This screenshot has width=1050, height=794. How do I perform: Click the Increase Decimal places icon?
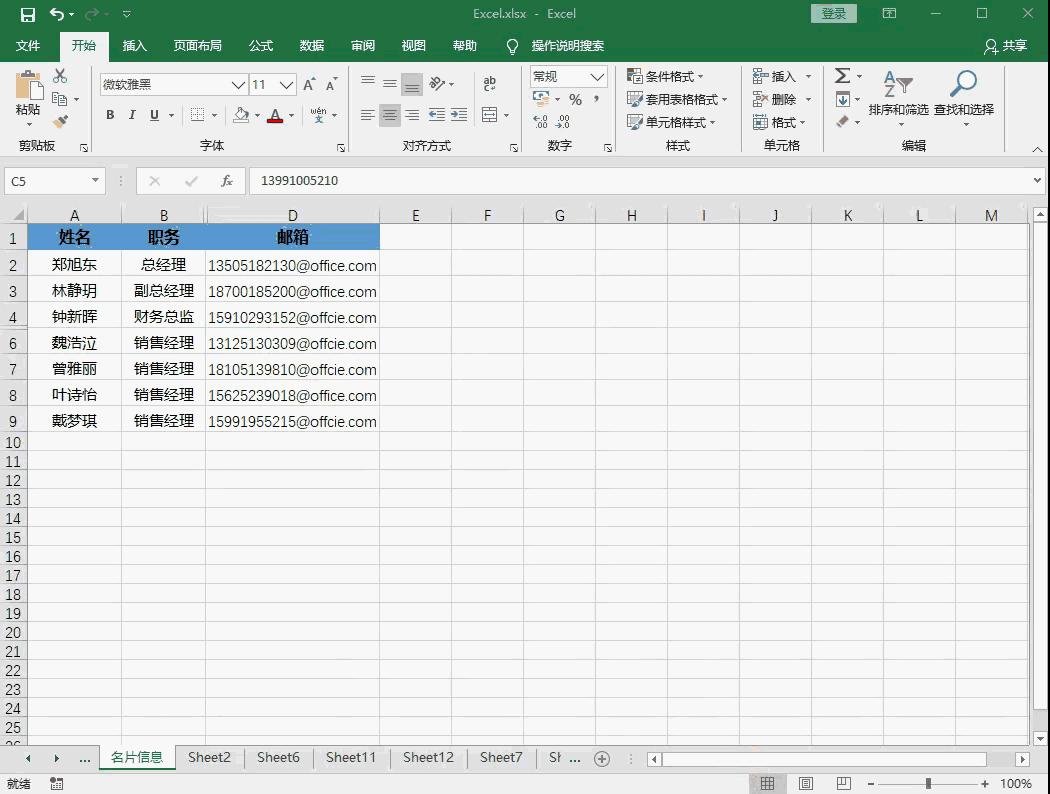click(x=539, y=121)
